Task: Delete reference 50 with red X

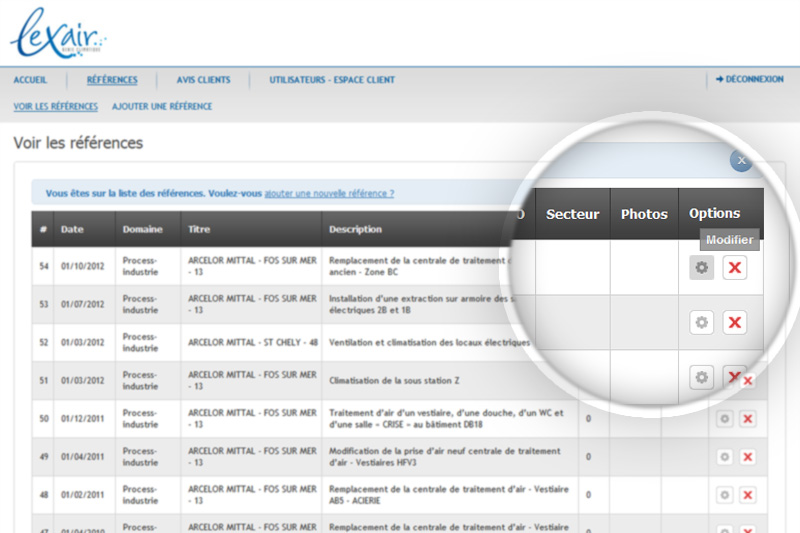Action: (x=747, y=419)
